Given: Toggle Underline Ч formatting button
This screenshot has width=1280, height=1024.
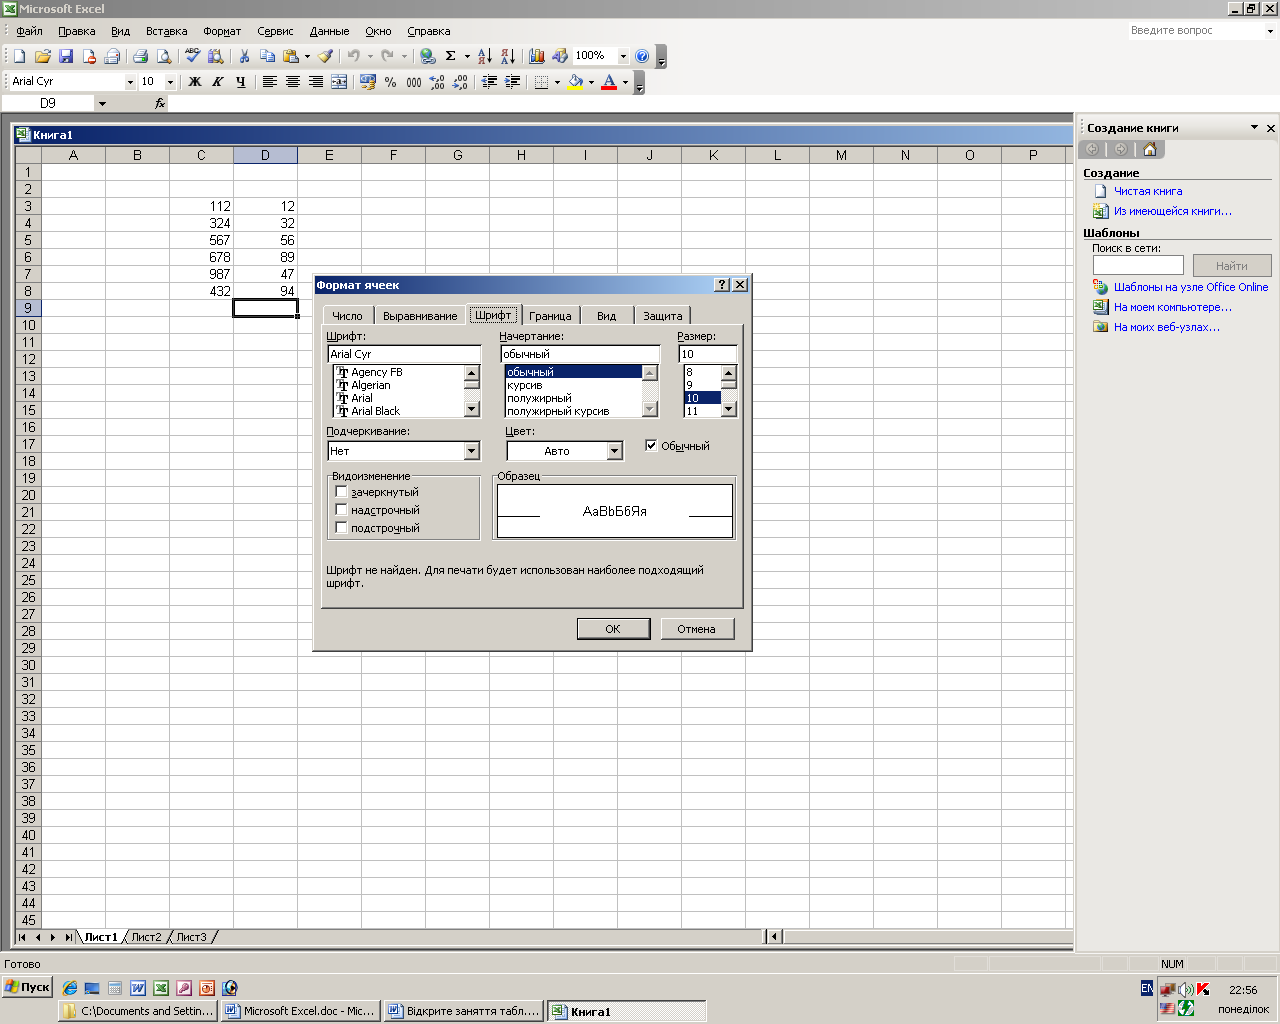Looking at the screenshot, I should 241,82.
